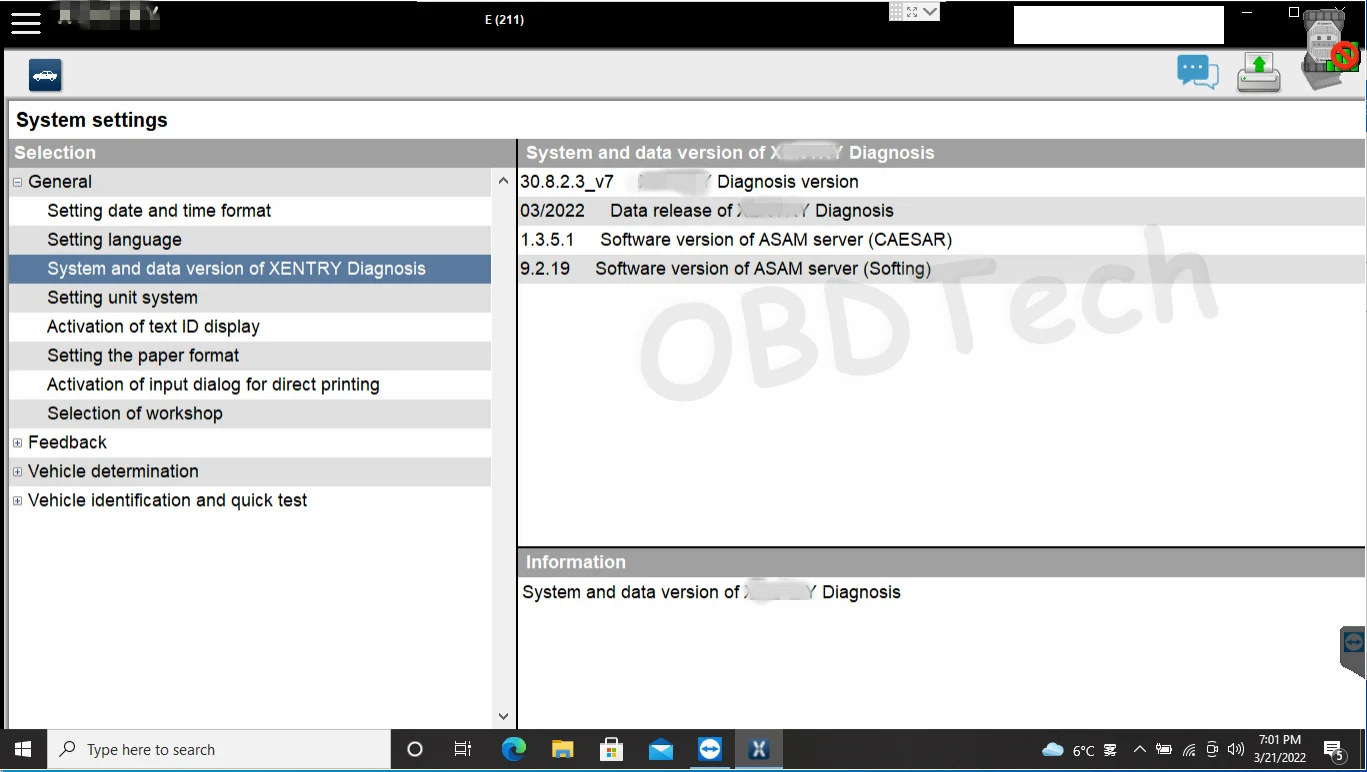Open the chat feedback speech bubbles icon
This screenshot has width=1367, height=772.
coord(1198,72)
